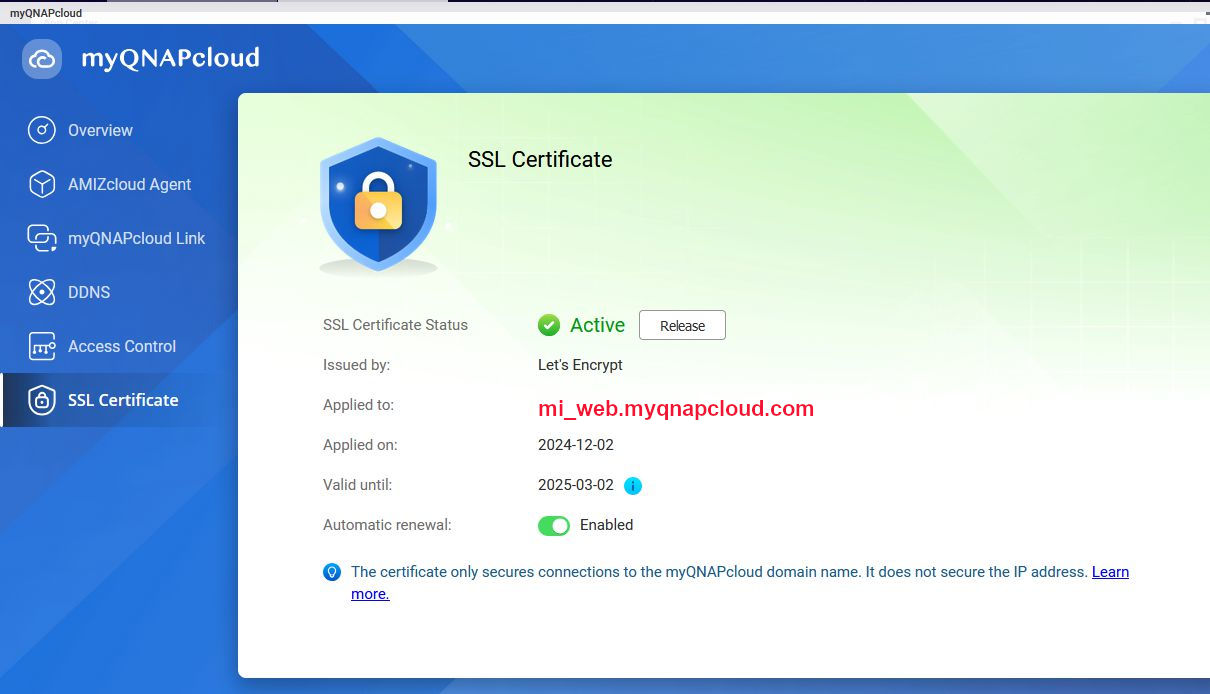Click the SSL Certificate sidebar shield icon
This screenshot has height=694, width=1210.
pyautogui.click(x=41, y=400)
